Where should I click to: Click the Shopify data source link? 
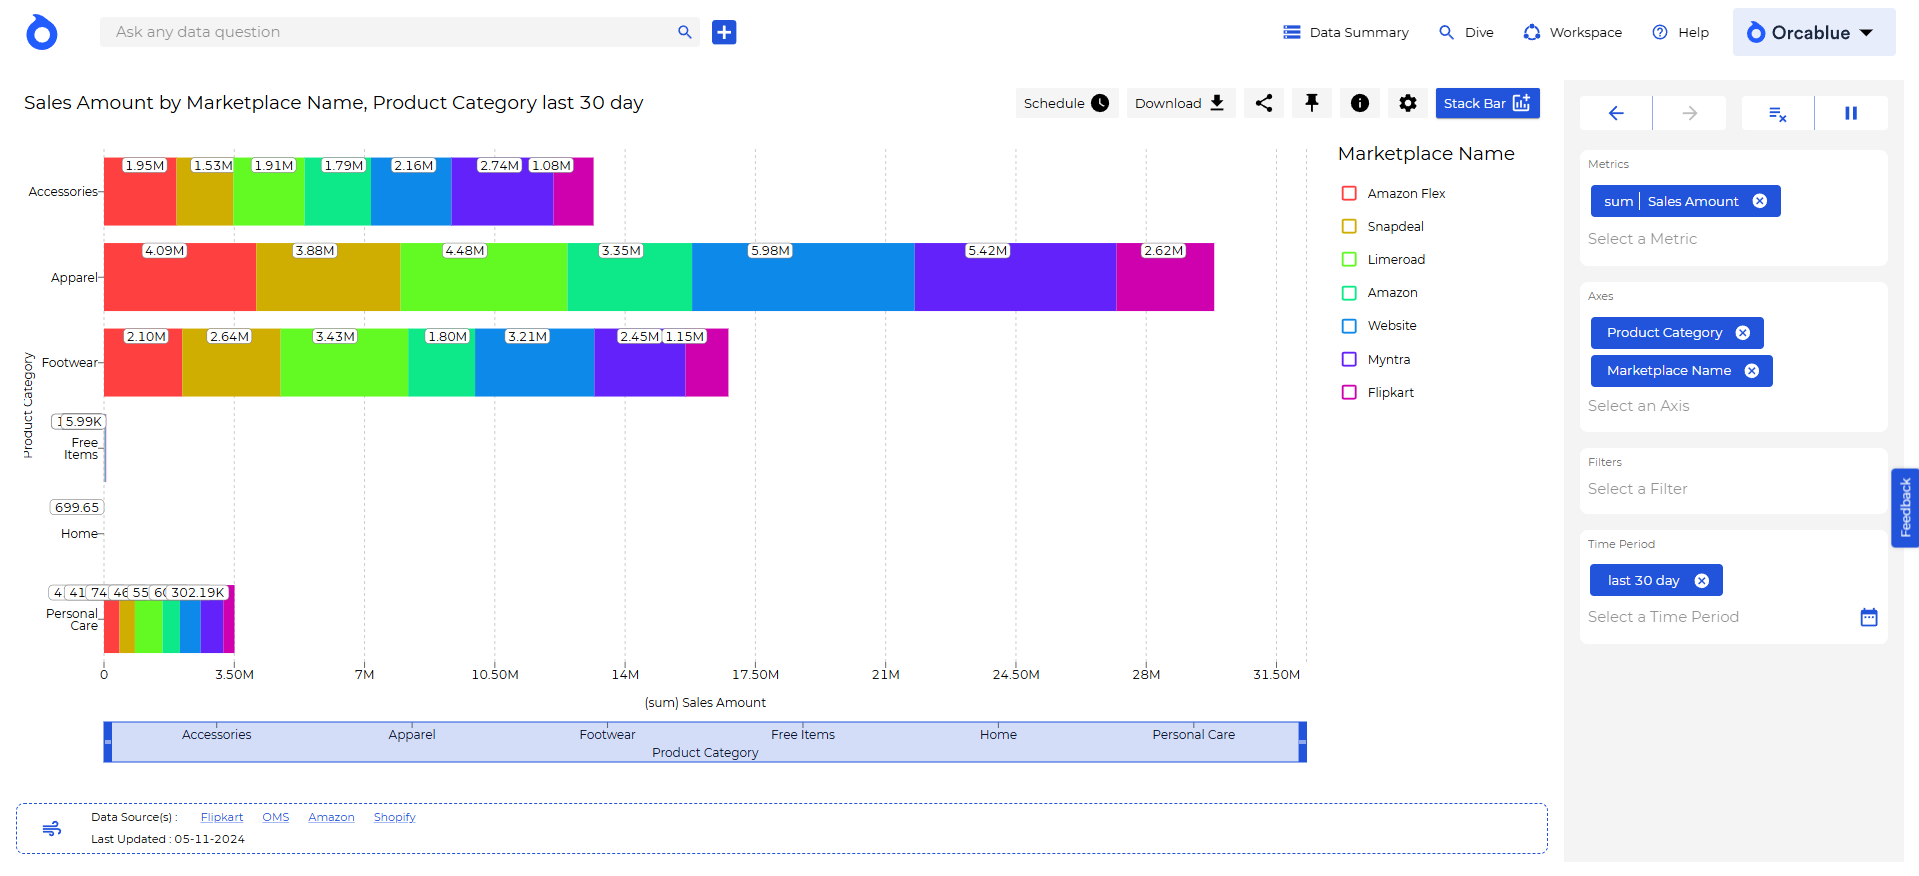pos(395,817)
